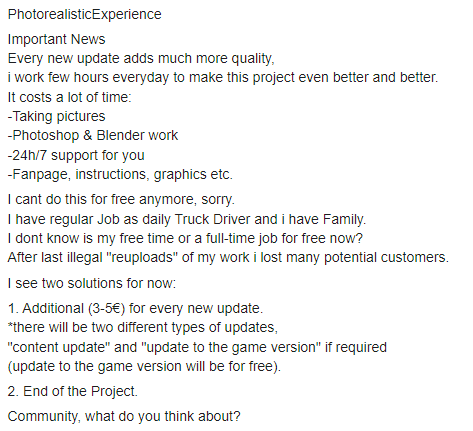
Task: Click the 'It costs a lot of time:' line
Action: (x=70, y=97)
